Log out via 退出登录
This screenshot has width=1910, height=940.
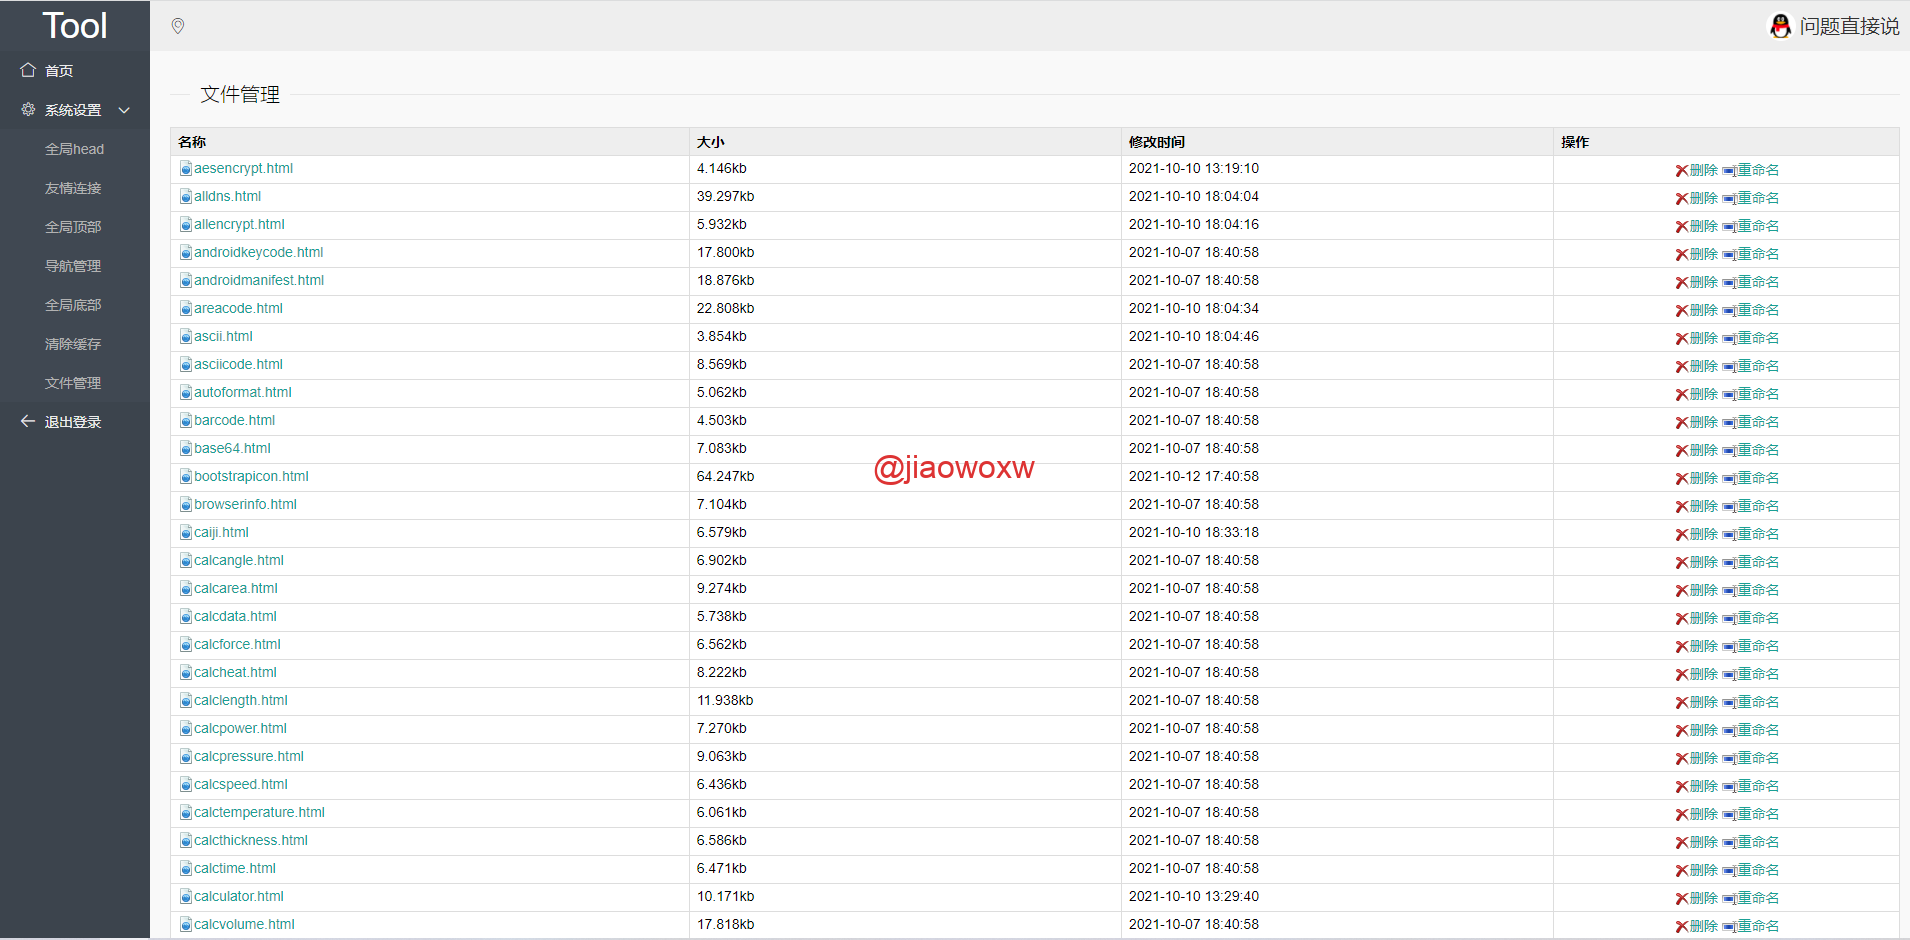tap(73, 422)
